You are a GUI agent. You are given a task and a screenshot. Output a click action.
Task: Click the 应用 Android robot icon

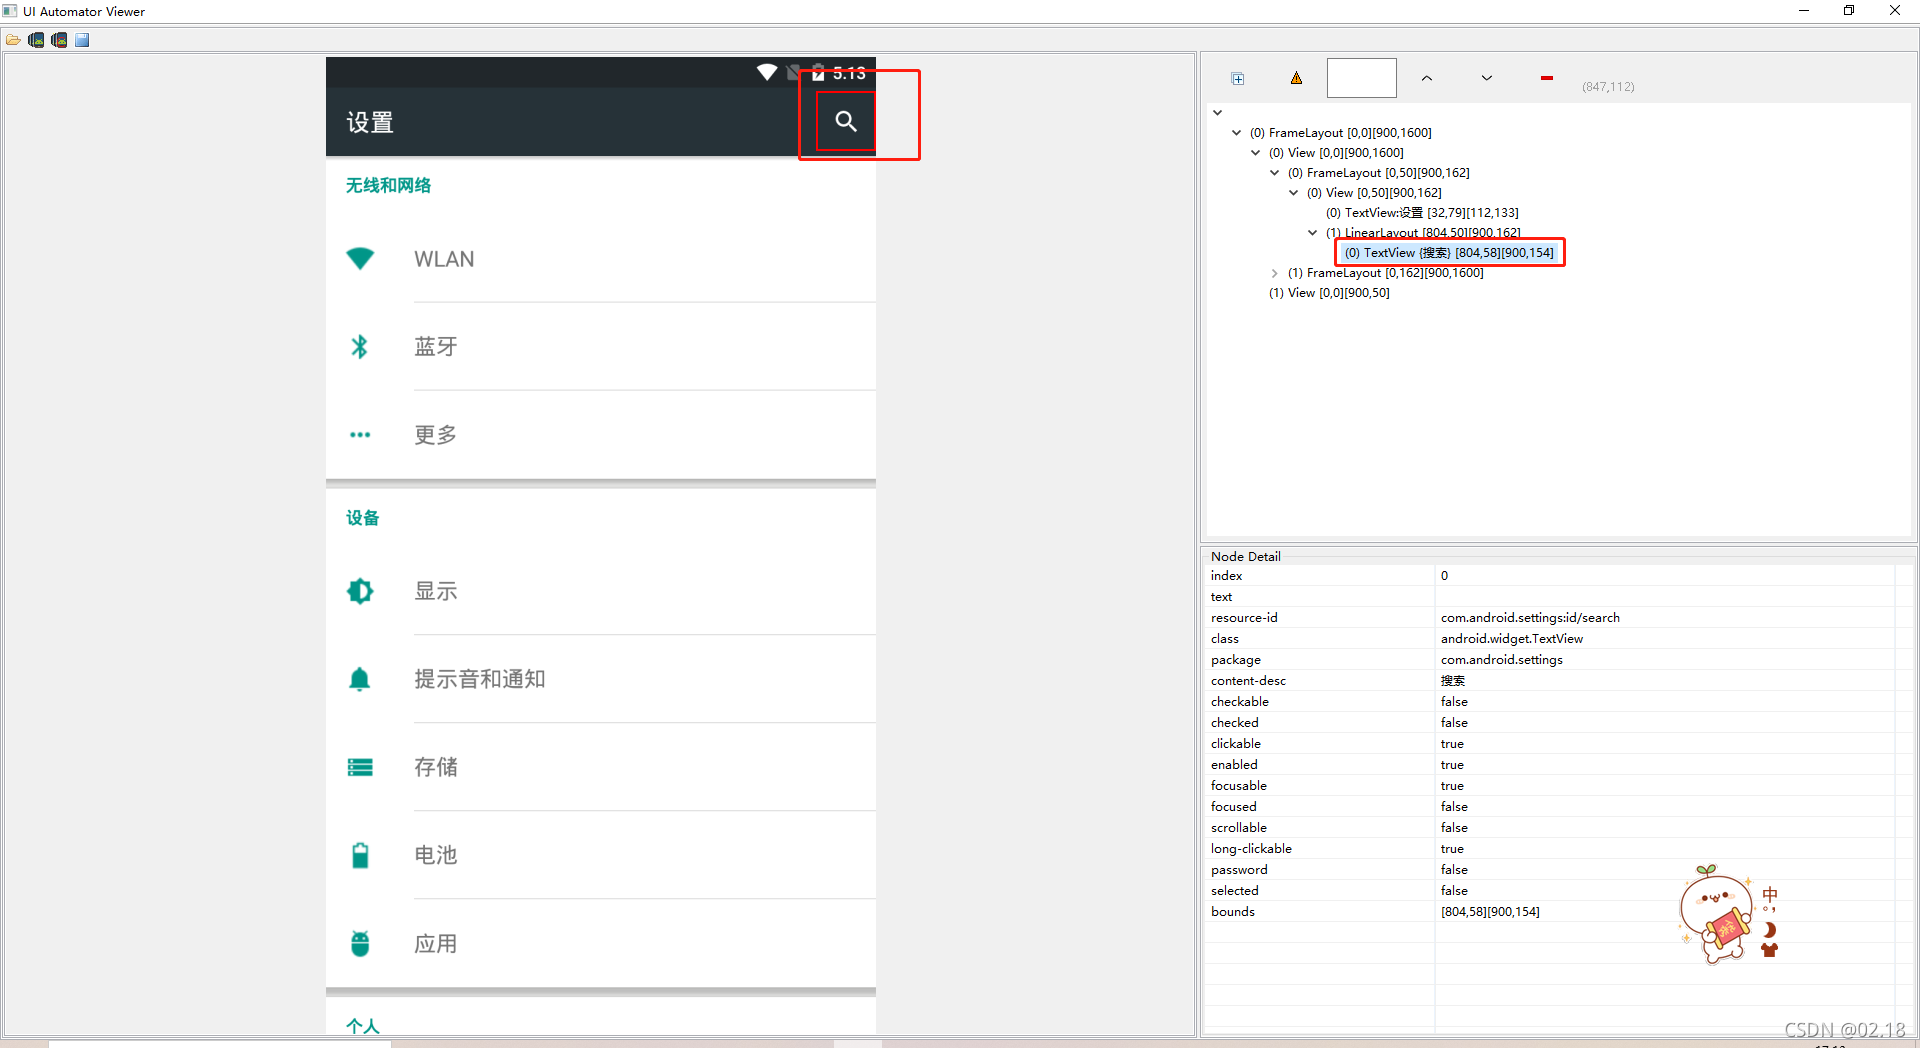click(360, 943)
